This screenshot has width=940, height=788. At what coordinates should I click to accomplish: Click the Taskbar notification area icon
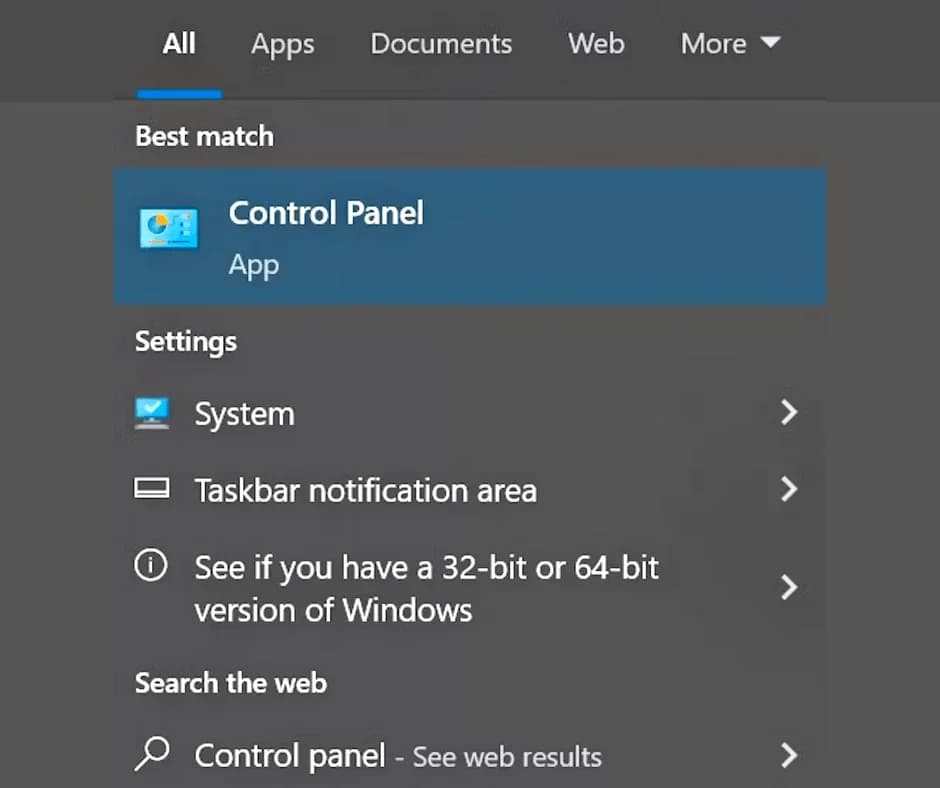152,490
